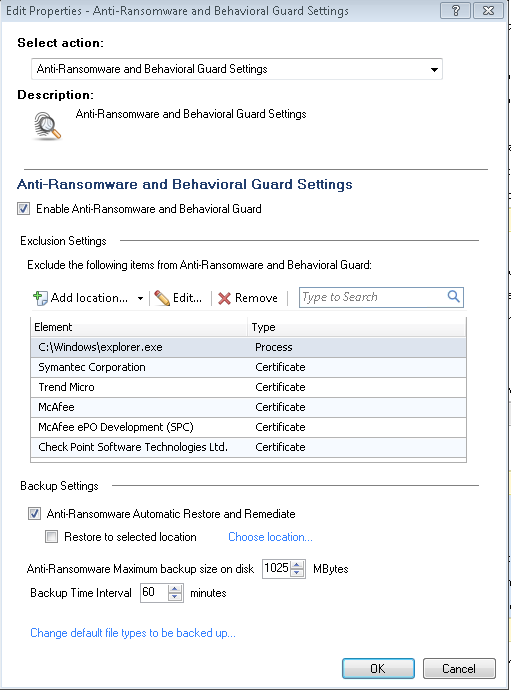511x690 pixels.
Task: Uncheck Automatic Restore and Remediate
Action: tap(34, 513)
